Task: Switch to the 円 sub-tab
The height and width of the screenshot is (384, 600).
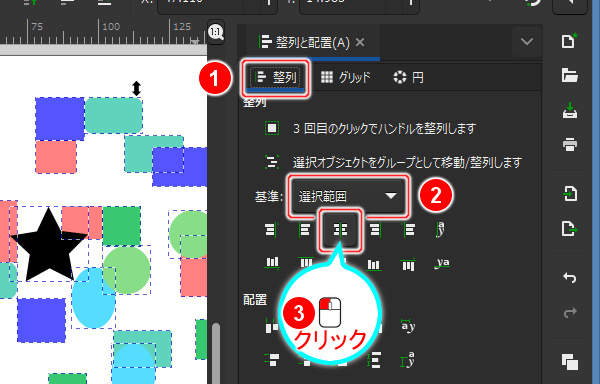Action: click(x=408, y=78)
